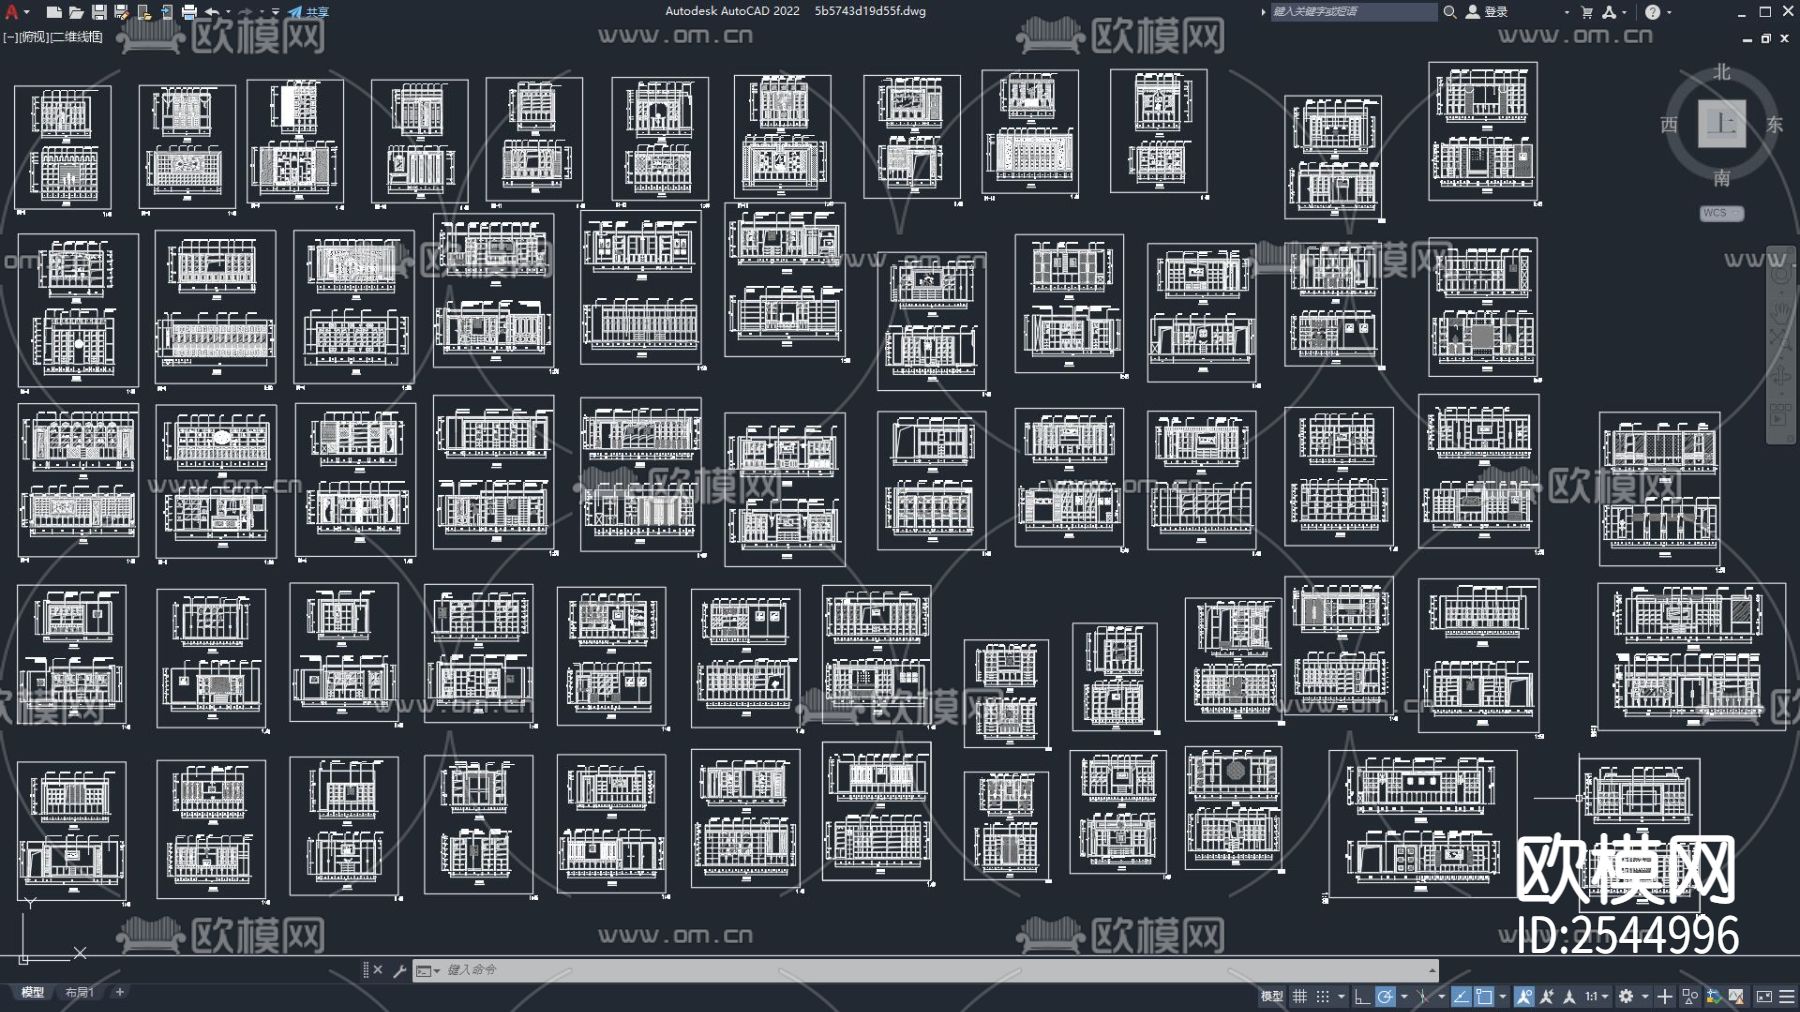Screen dimensions: 1800x1012
Task: Expand the Quick Access Toolbar customize dropdown
Action: (276, 12)
